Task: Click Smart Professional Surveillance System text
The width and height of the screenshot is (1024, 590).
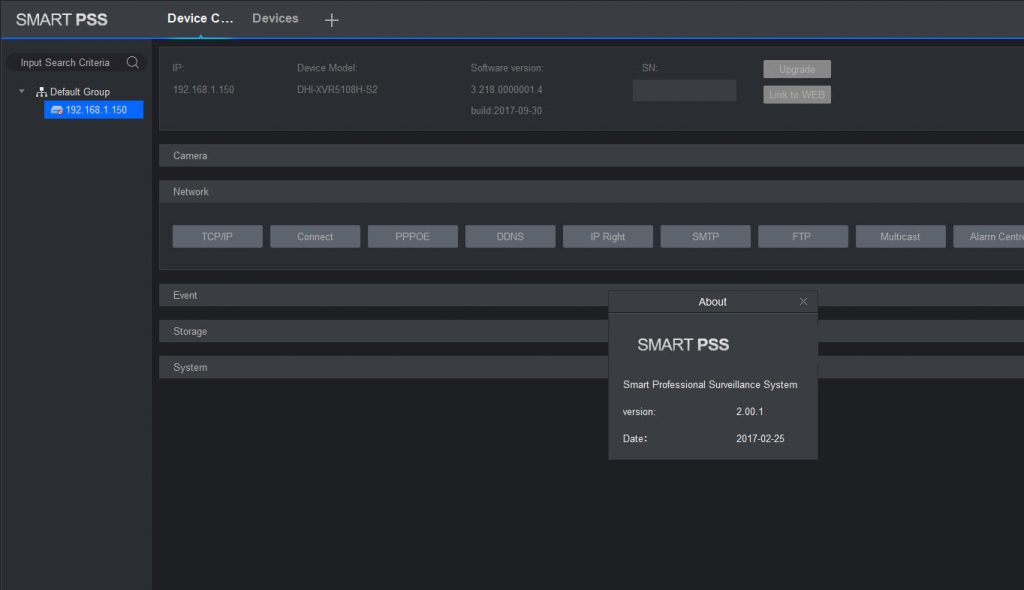Action: click(710, 385)
